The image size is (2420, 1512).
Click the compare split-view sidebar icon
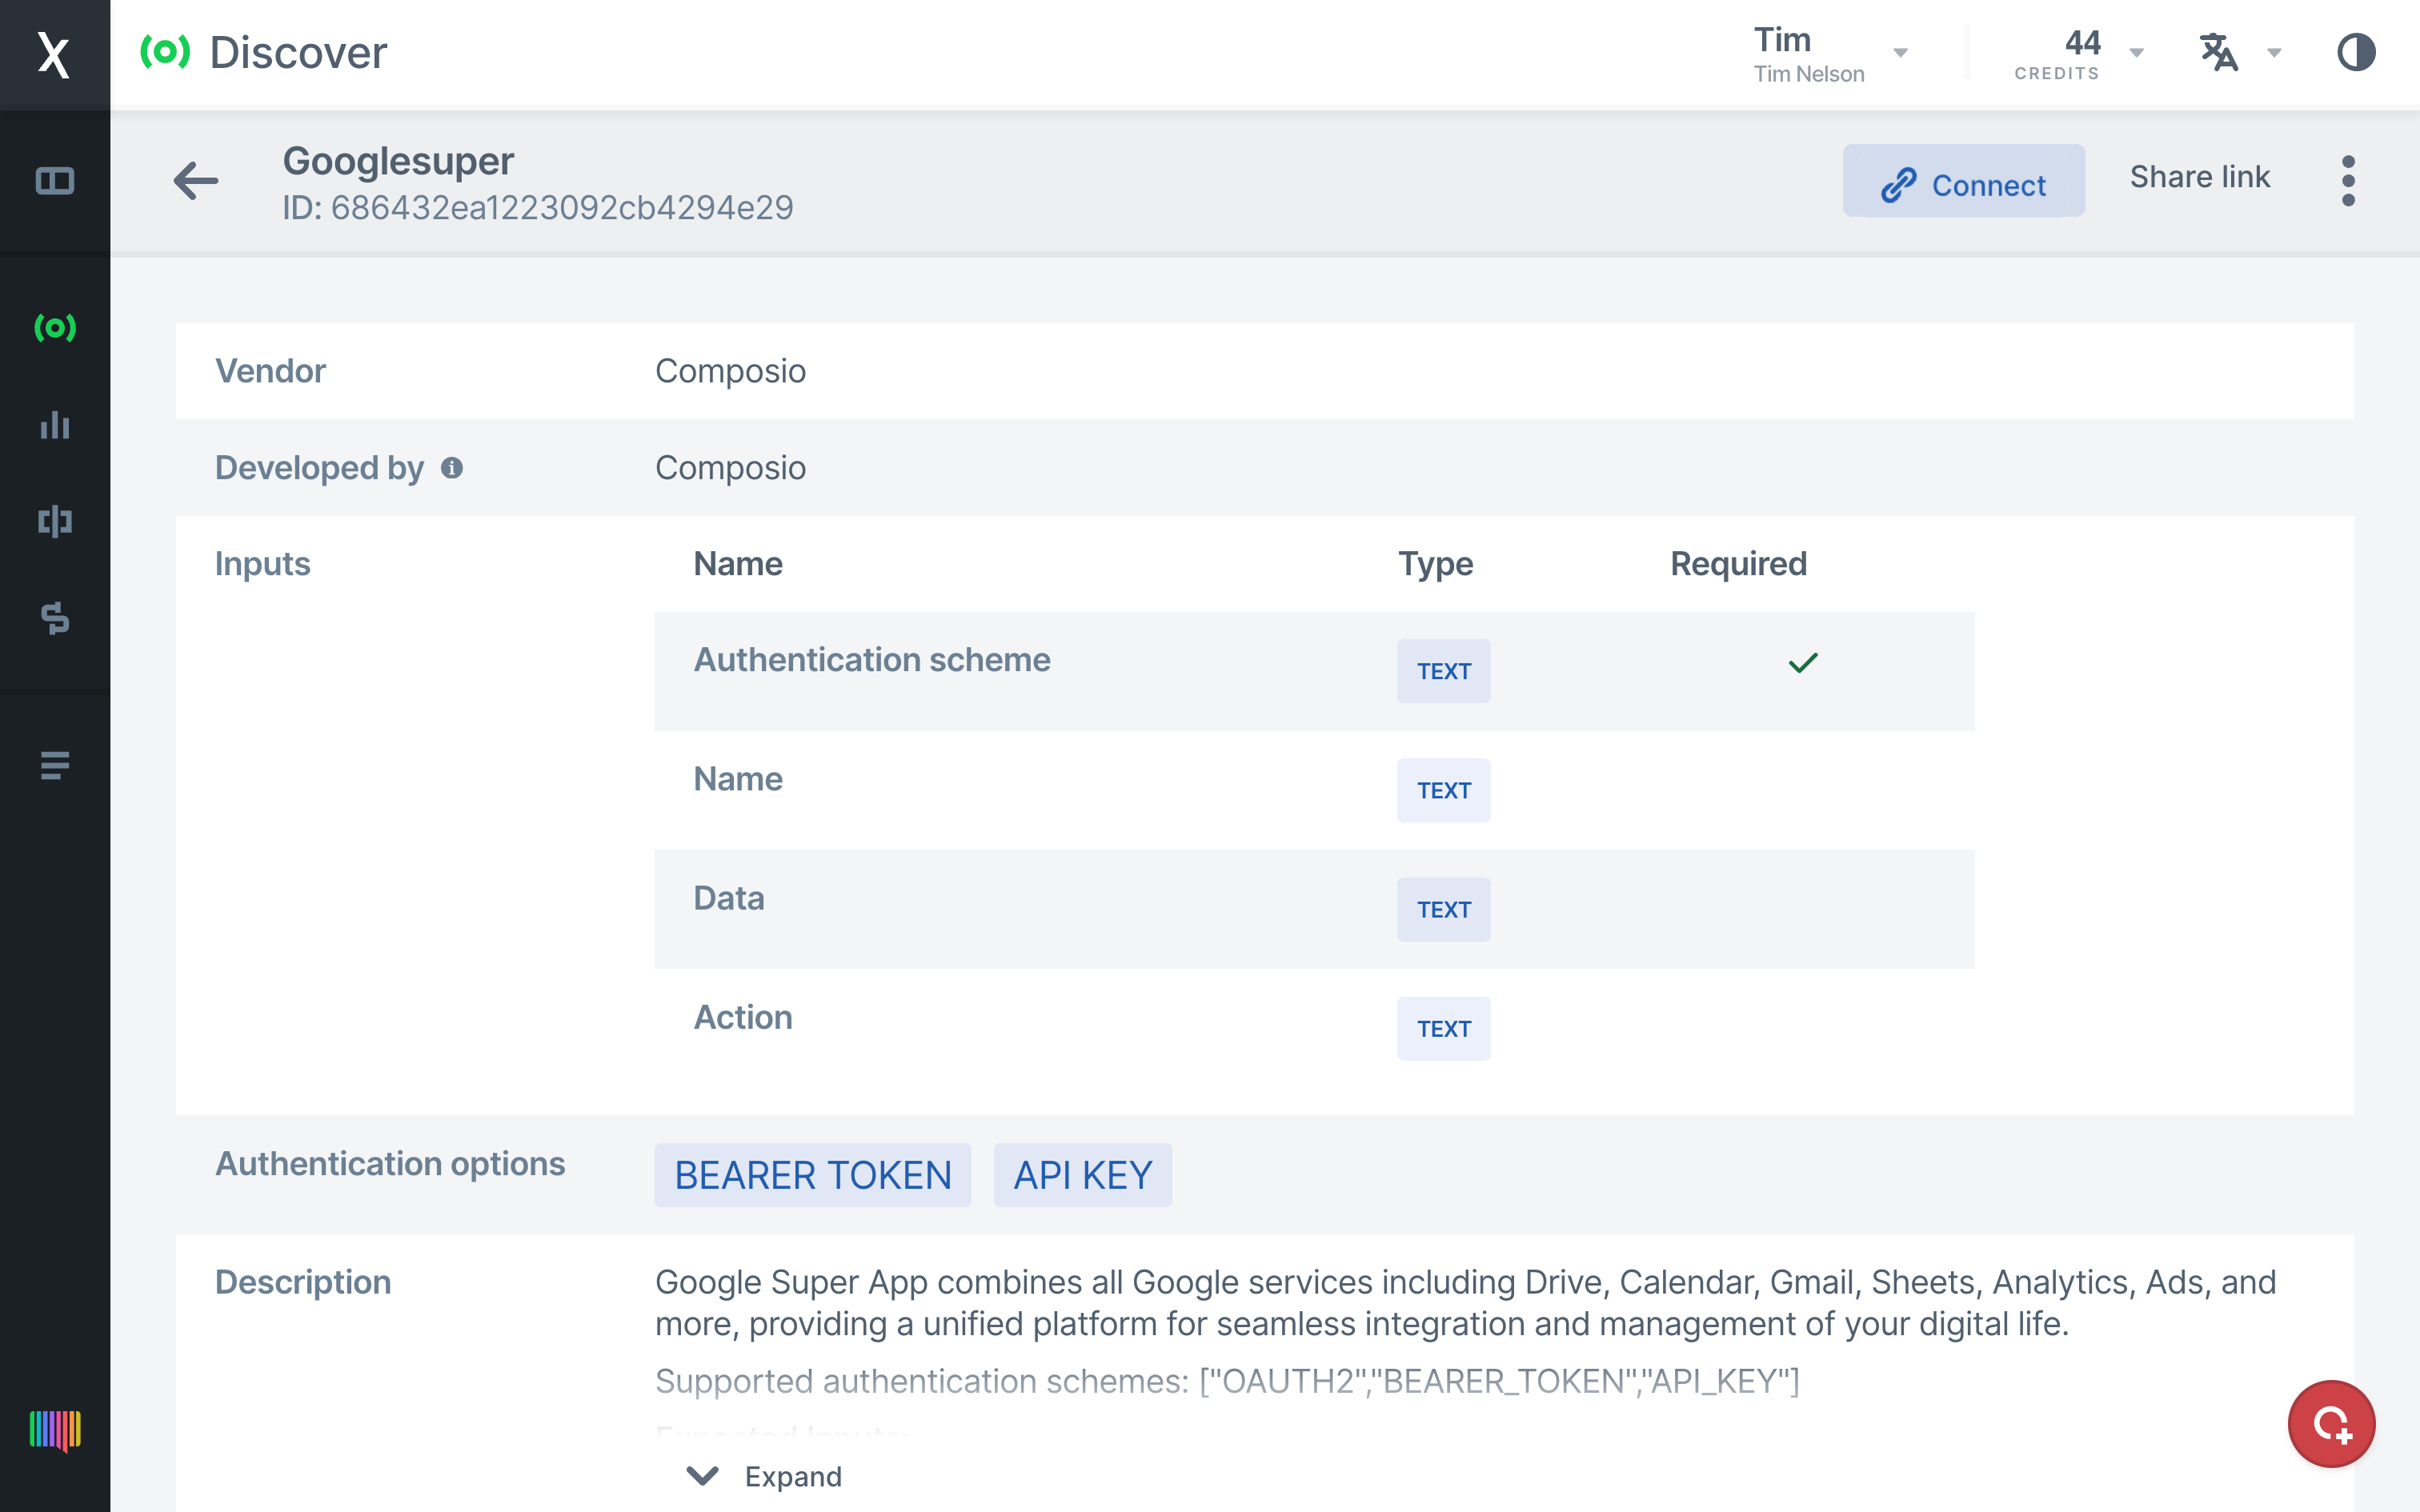click(x=54, y=521)
